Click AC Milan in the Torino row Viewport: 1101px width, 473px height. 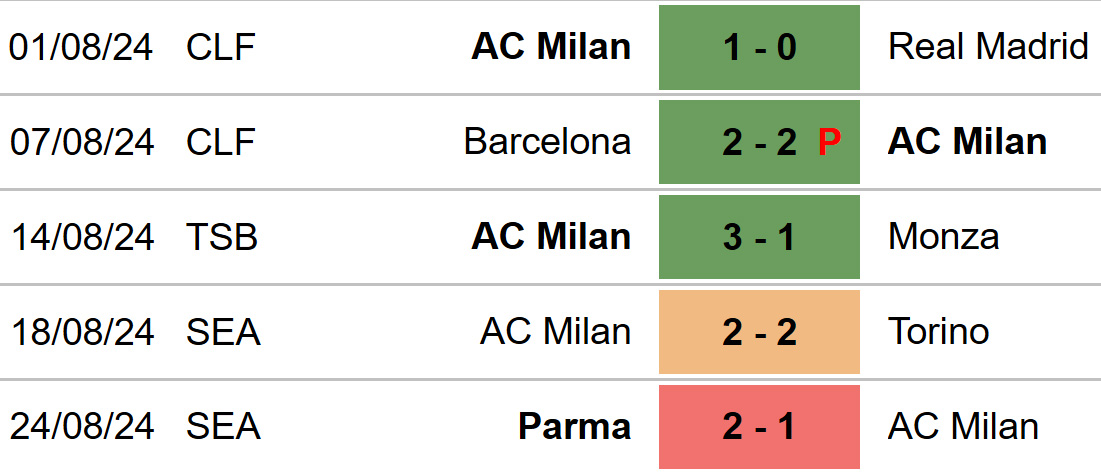pyautogui.click(x=555, y=331)
